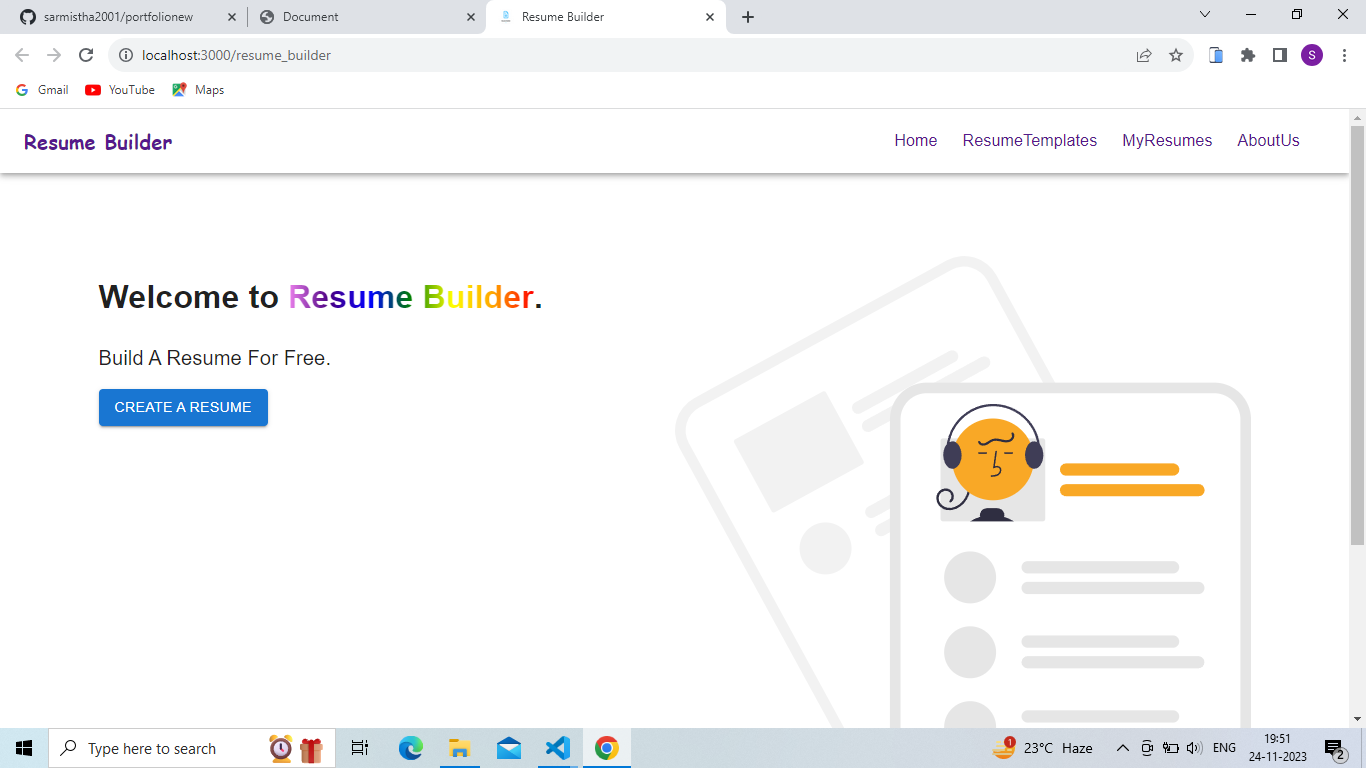Close the Document tab
This screenshot has height=768, width=1366.
point(471,17)
